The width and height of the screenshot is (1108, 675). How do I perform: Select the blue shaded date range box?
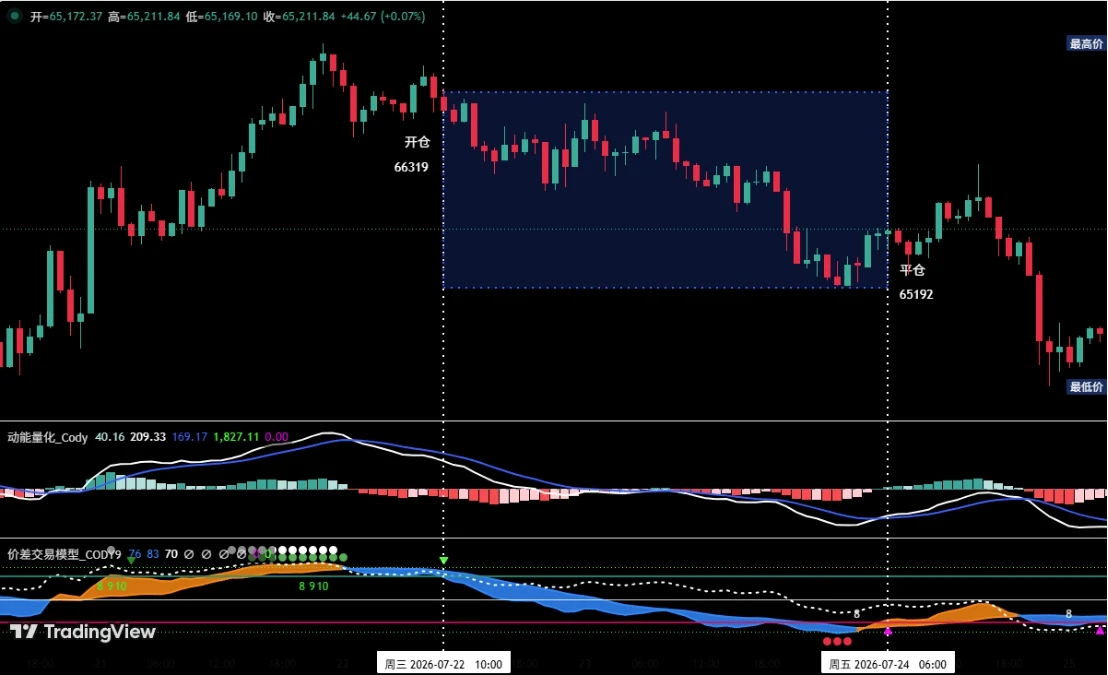[665, 189]
